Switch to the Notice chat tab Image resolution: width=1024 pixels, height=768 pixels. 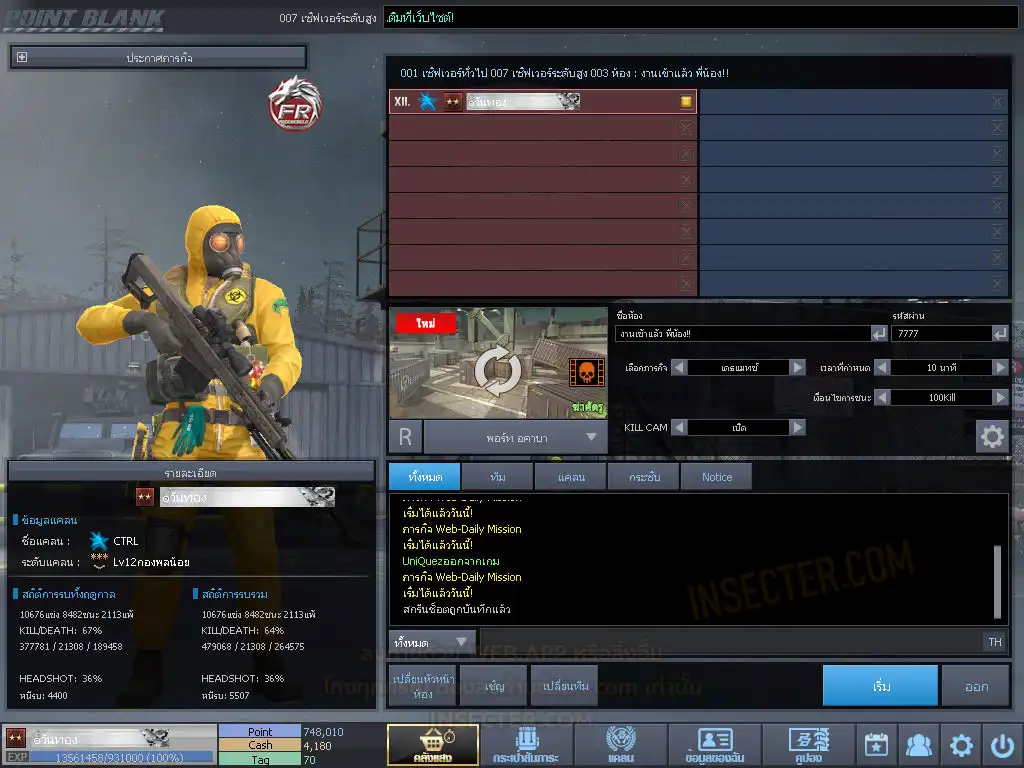click(716, 477)
